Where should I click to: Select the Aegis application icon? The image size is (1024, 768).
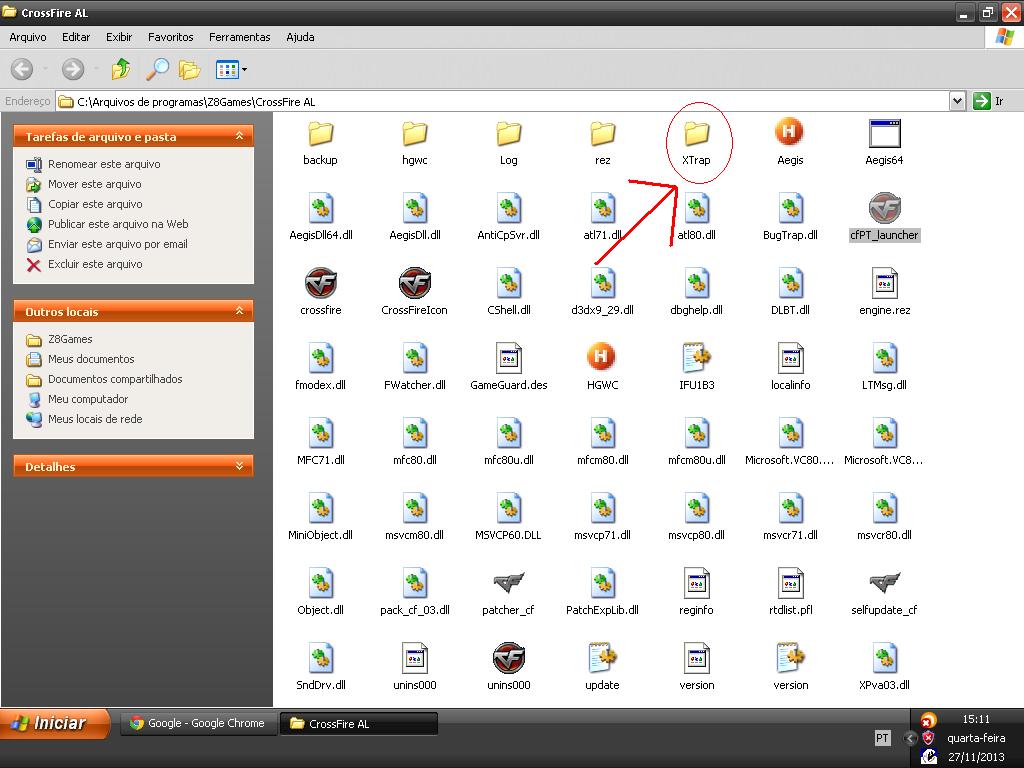pyautogui.click(x=790, y=133)
